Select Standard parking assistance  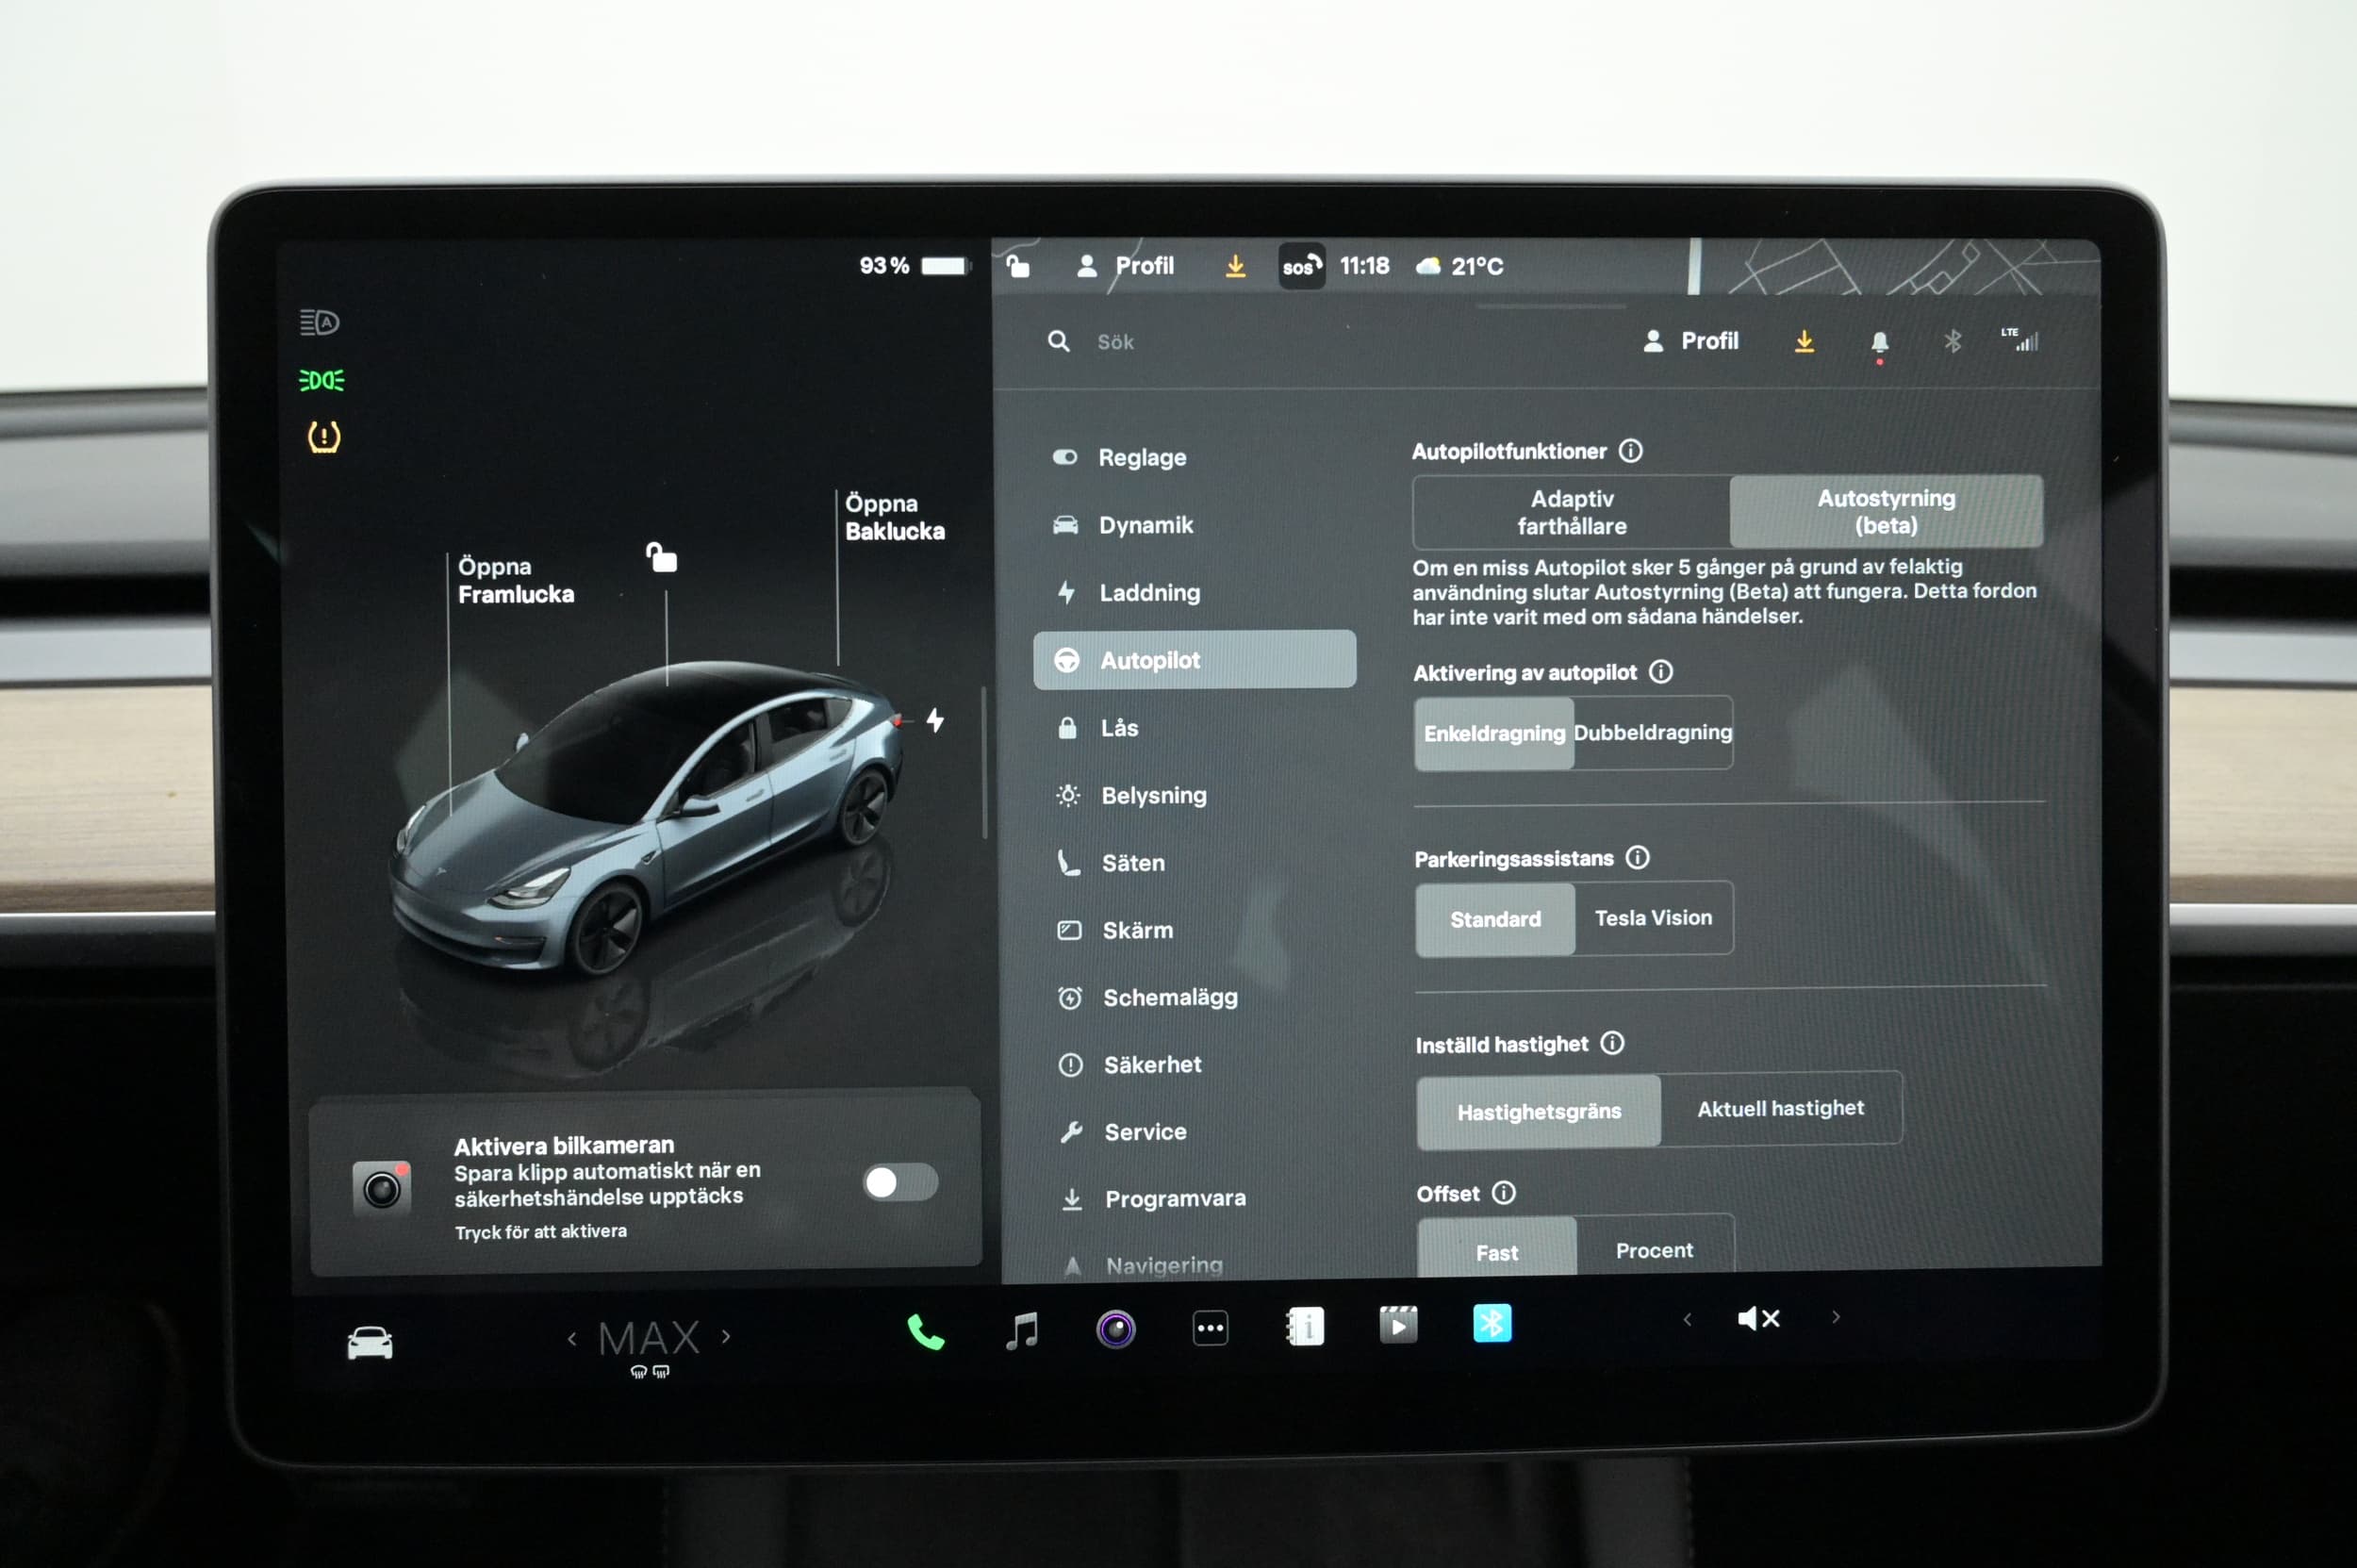(x=1495, y=919)
